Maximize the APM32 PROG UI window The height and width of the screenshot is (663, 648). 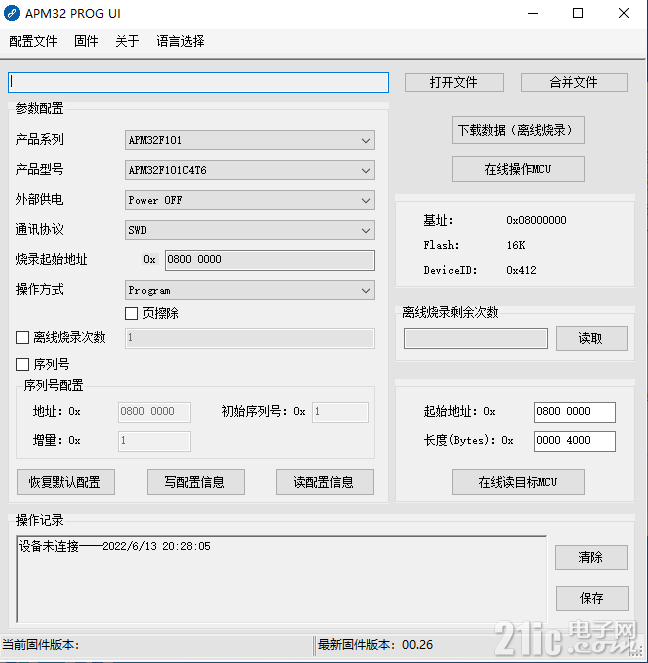coord(578,14)
